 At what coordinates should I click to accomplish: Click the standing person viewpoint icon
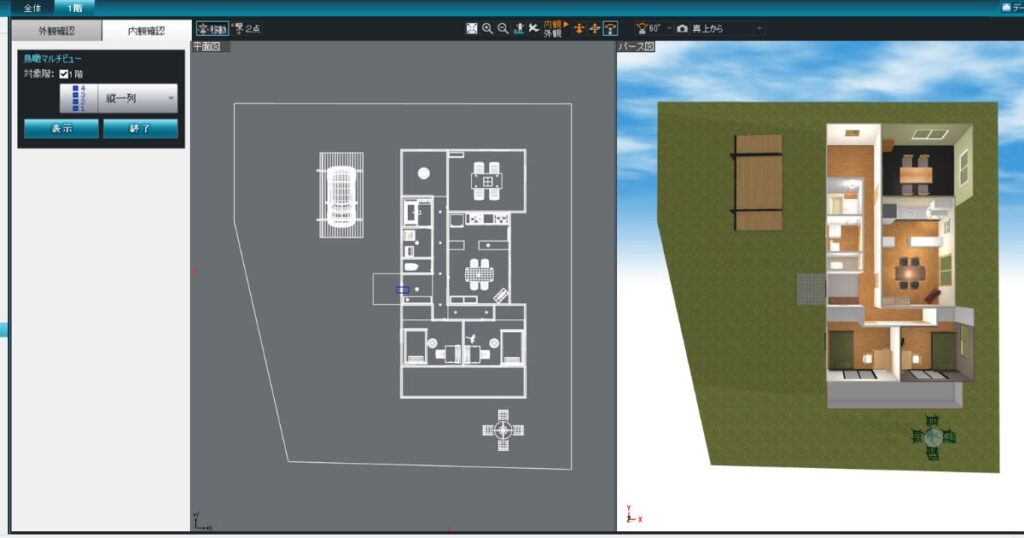519,29
